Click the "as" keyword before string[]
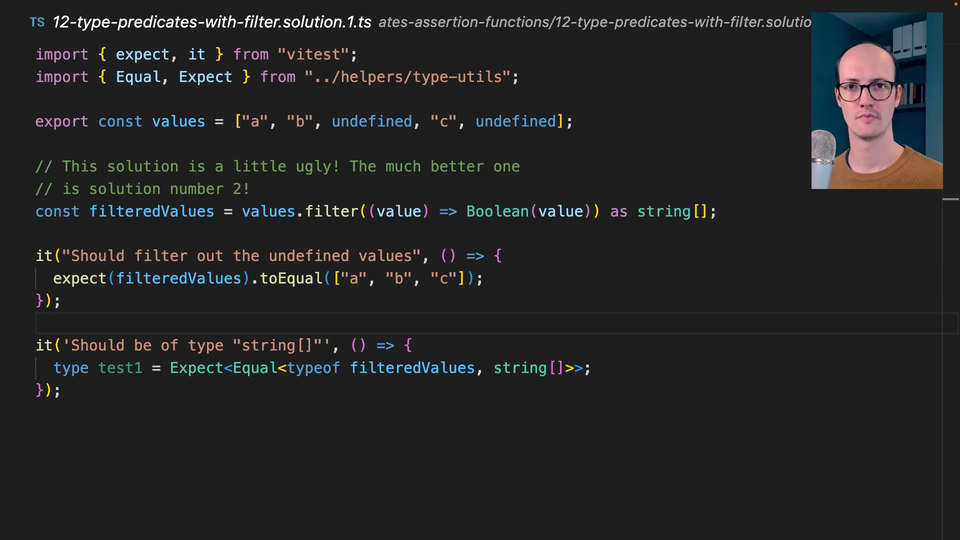Viewport: 960px width, 540px height. (619, 212)
